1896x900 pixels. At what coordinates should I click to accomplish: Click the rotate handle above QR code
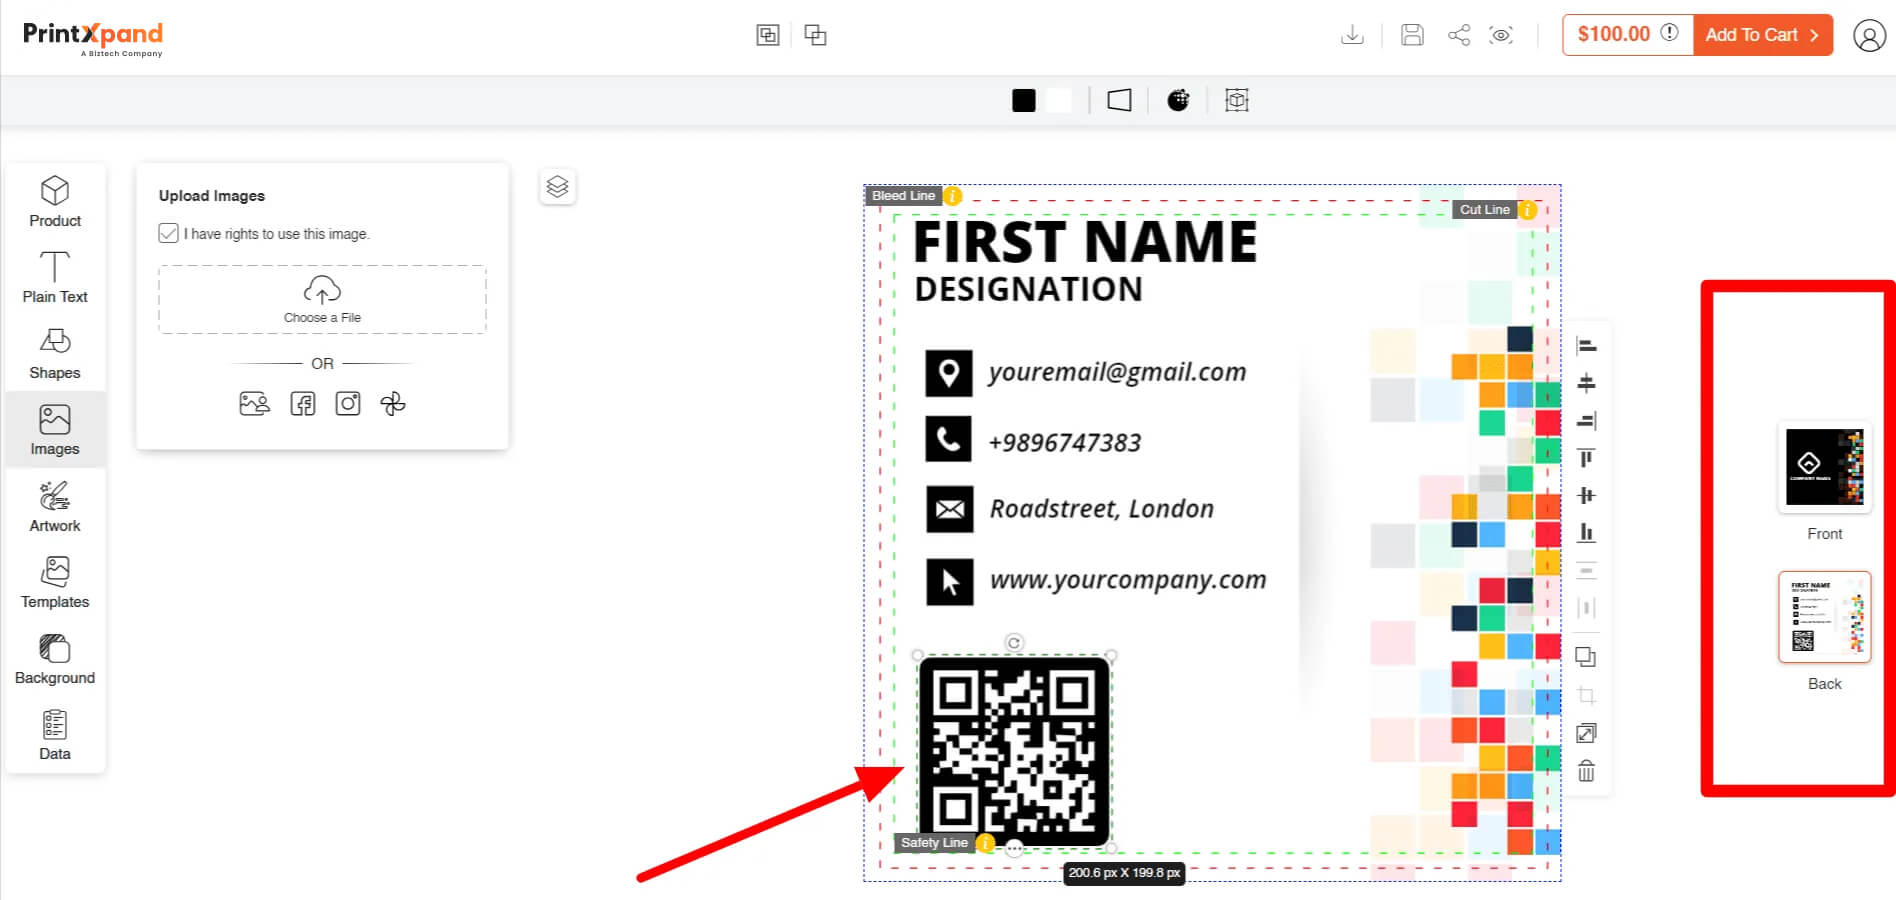click(x=1014, y=642)
